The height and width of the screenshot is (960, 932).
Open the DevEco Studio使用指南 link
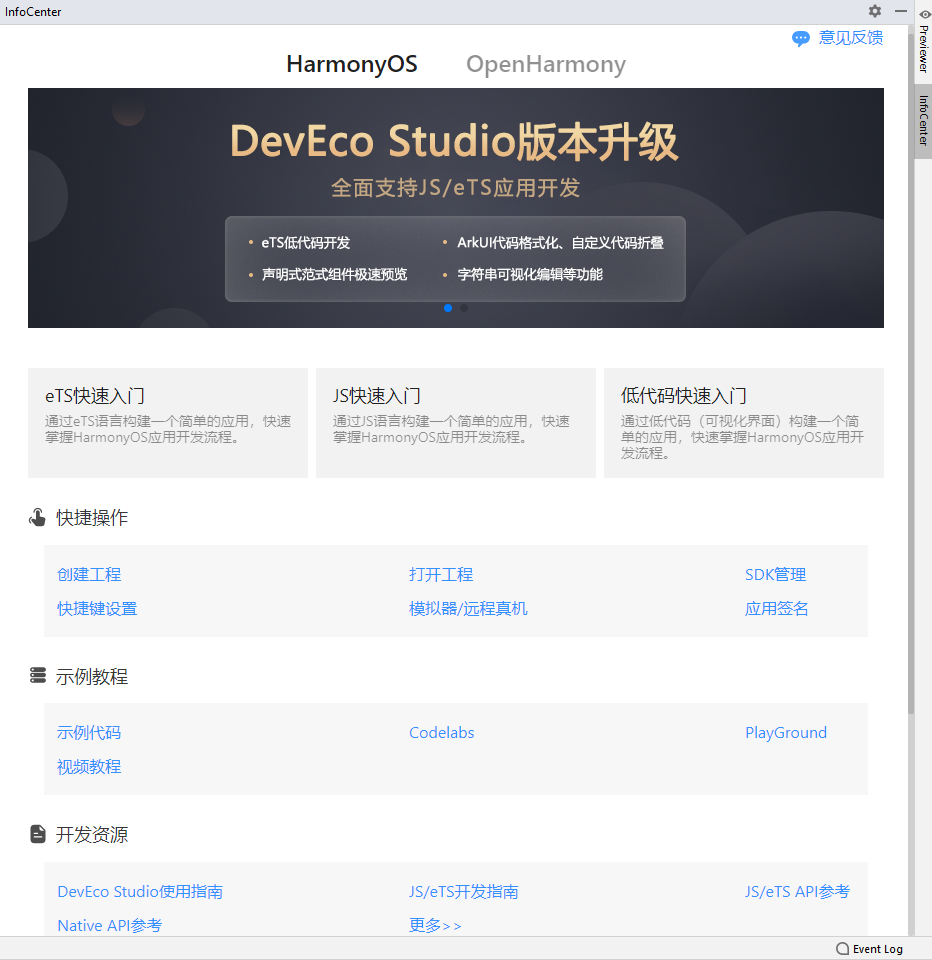(140, 891)
